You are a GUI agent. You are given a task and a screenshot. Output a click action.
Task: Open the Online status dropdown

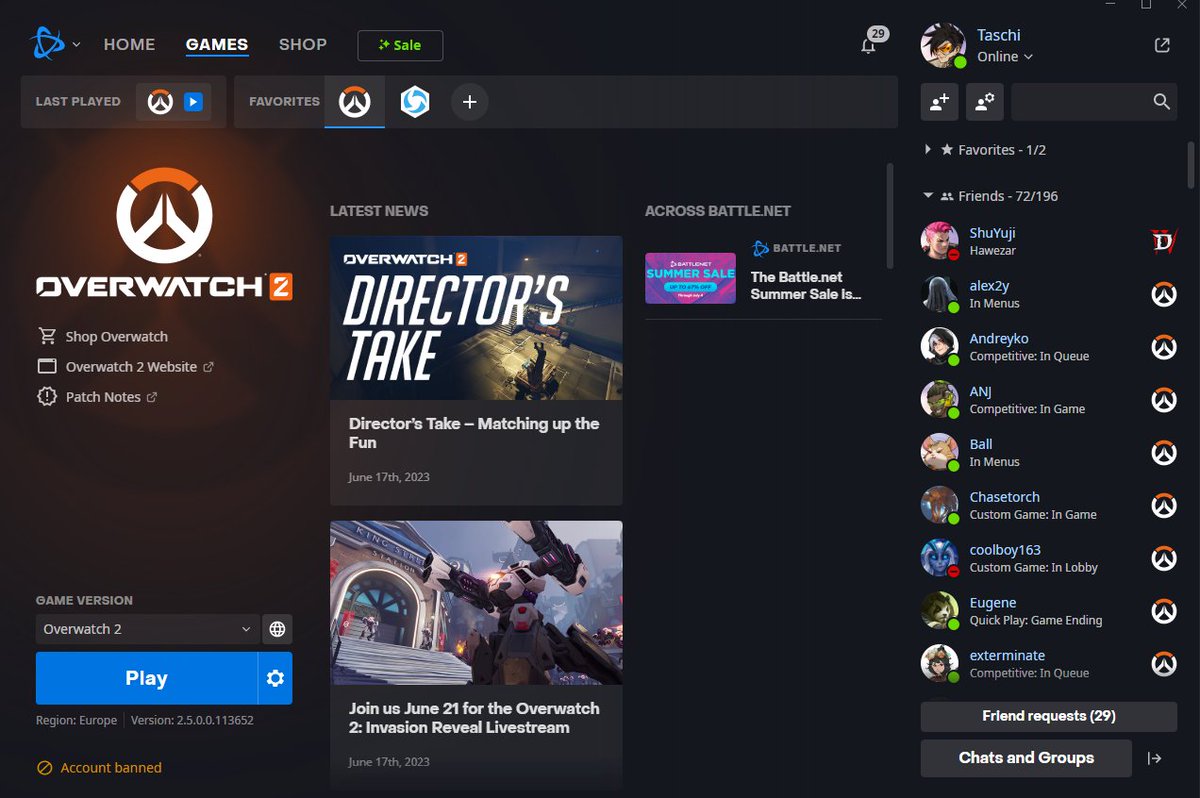click(1005, 57)
